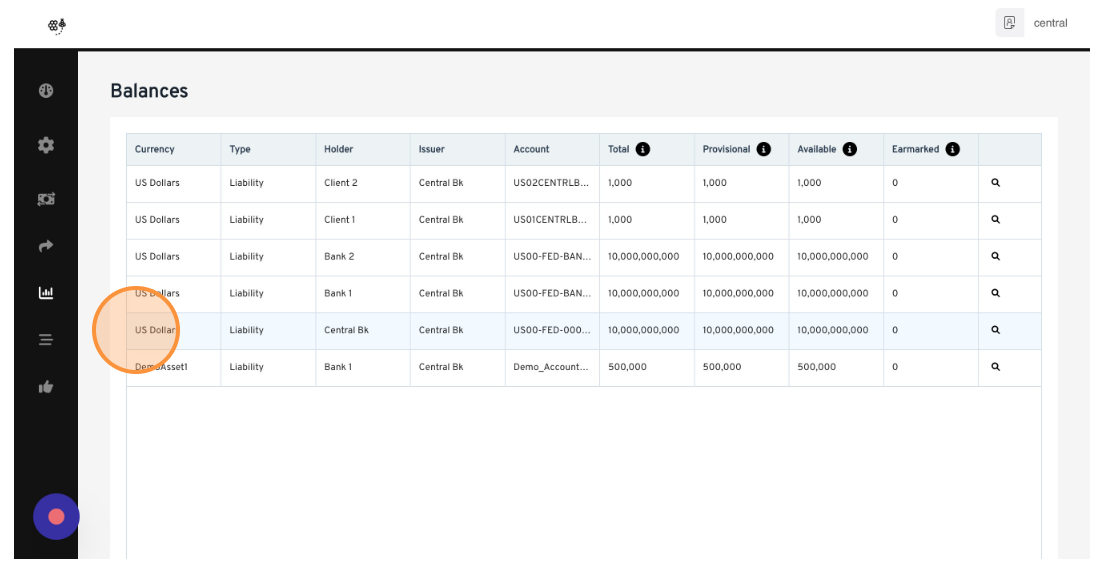Click the Total column header label
The height and width of the screenshot is (576, 1118).
[619, 149]
